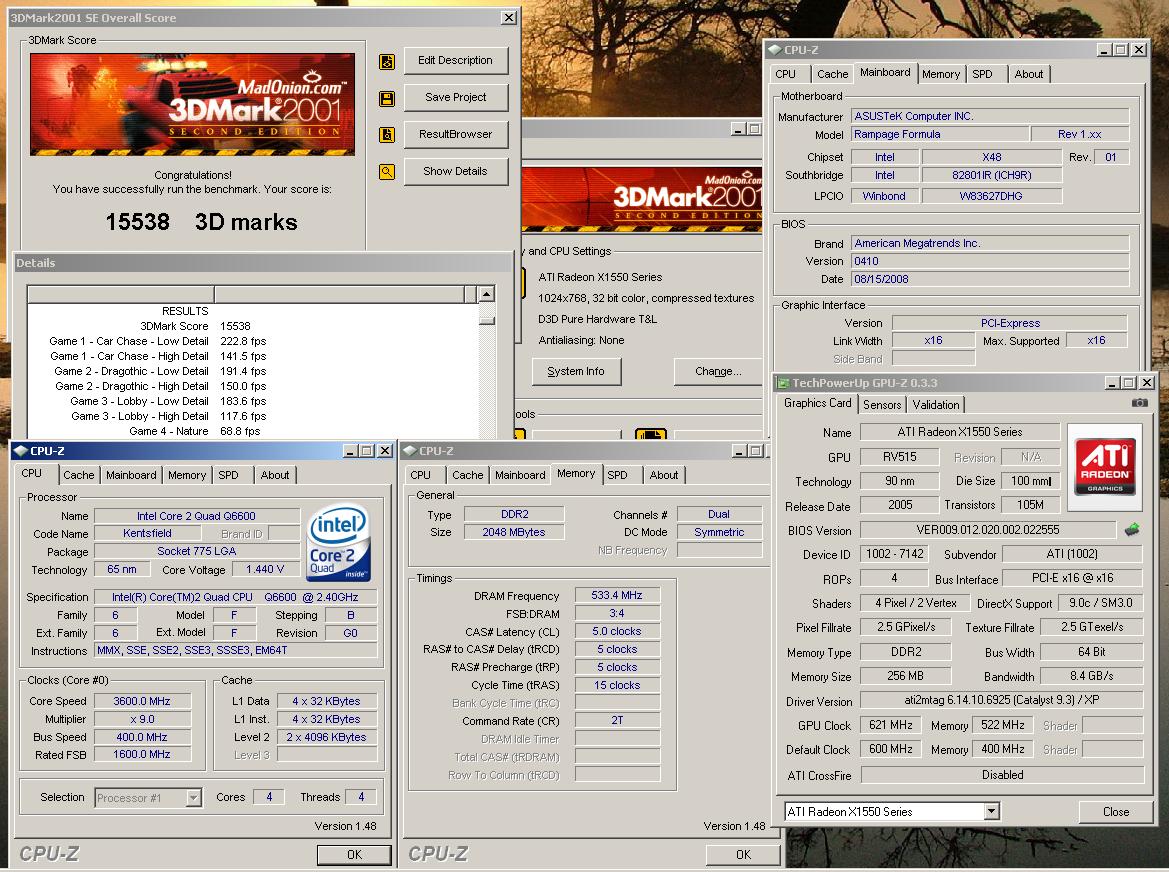Viewport: 1169px width, 872px height.
Task: Click the x 9.0 multiplier value
Action: pyautogui.click(x=142, y=719)
